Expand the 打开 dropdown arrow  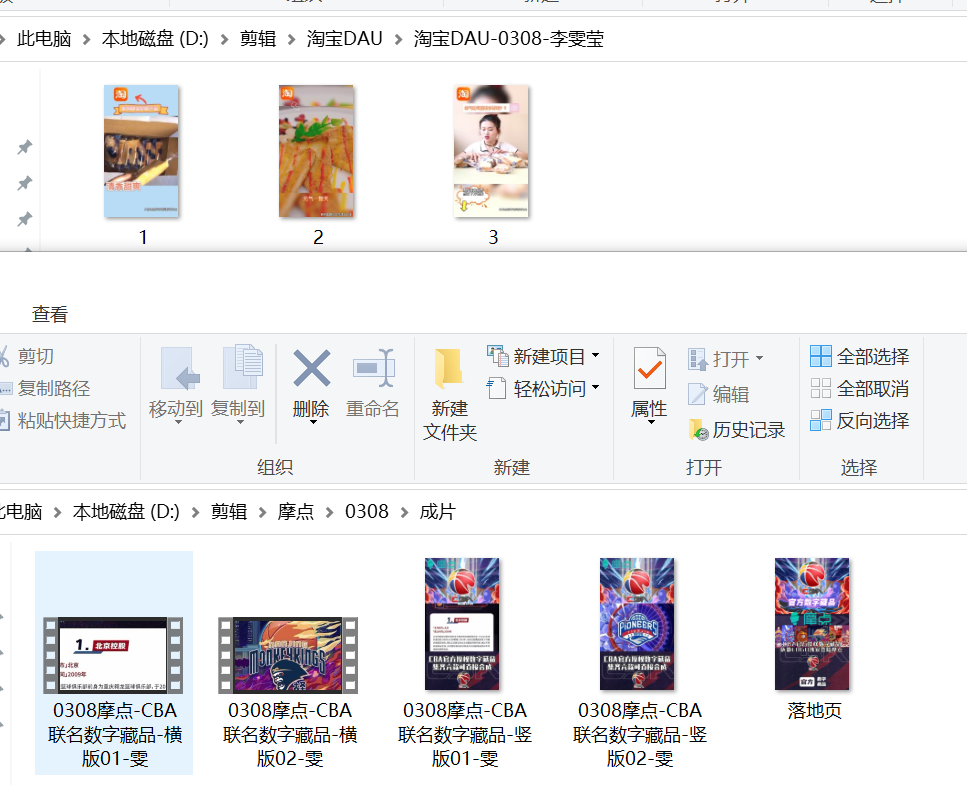click(x=759, y=358)
